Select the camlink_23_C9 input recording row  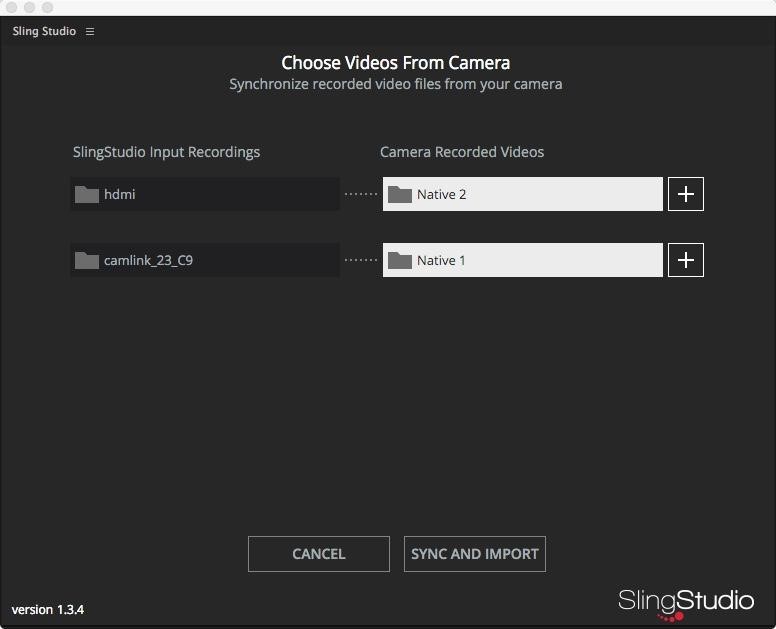205,260
